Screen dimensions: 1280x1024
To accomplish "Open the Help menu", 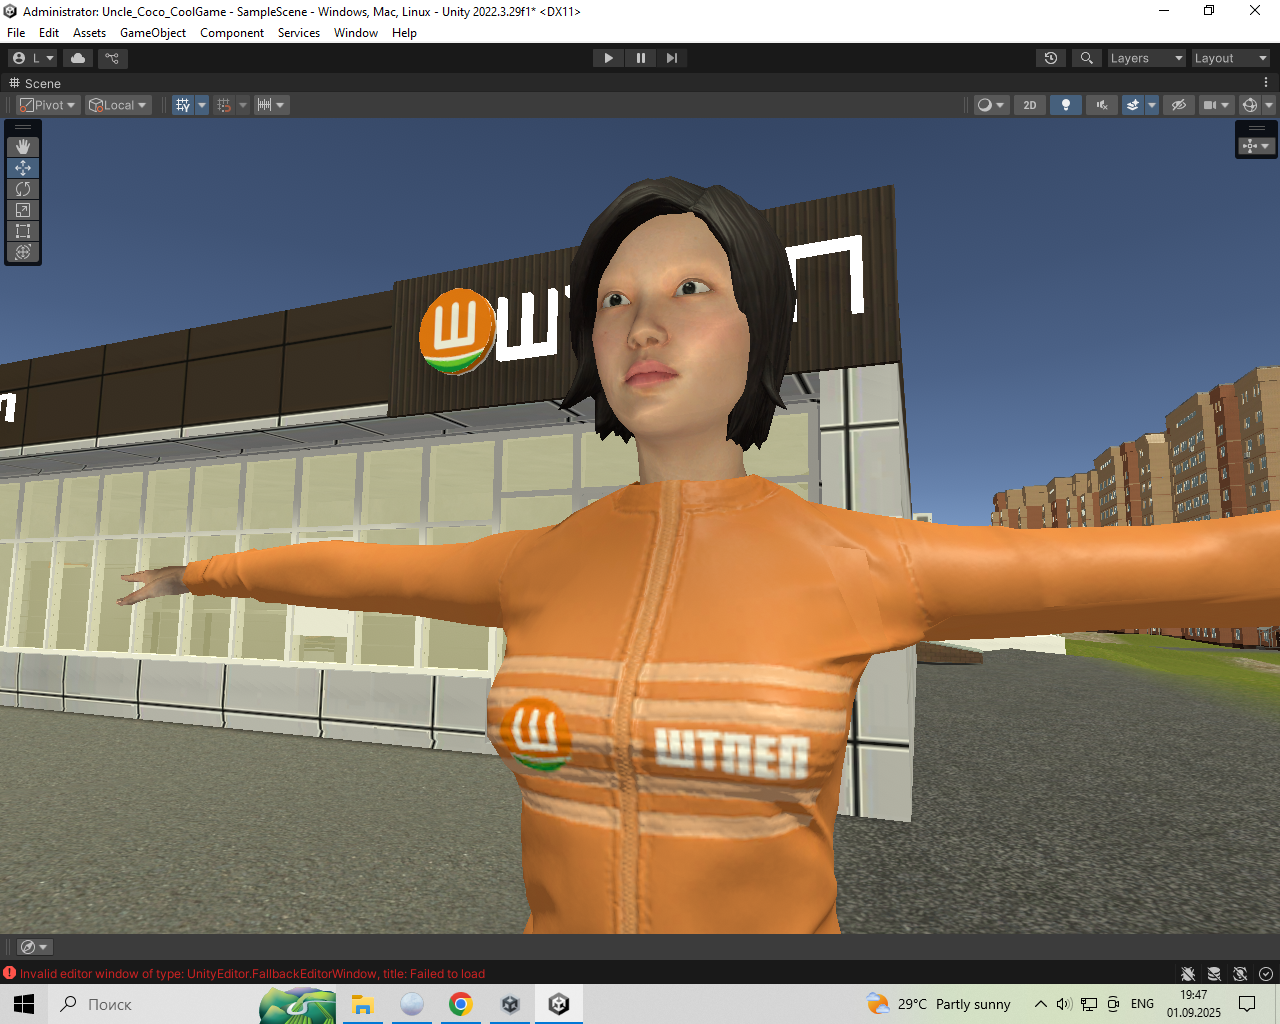I will coord(404,33).
